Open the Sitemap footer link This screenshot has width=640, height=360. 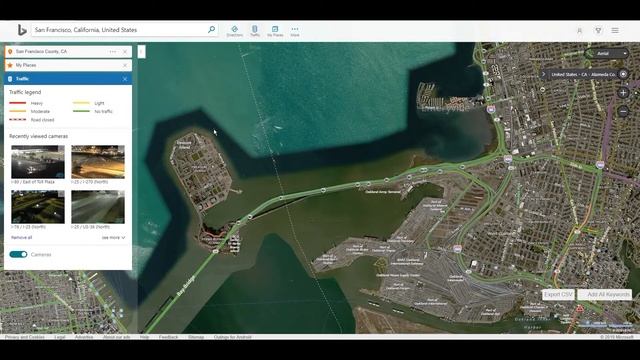tap(196, 337)
